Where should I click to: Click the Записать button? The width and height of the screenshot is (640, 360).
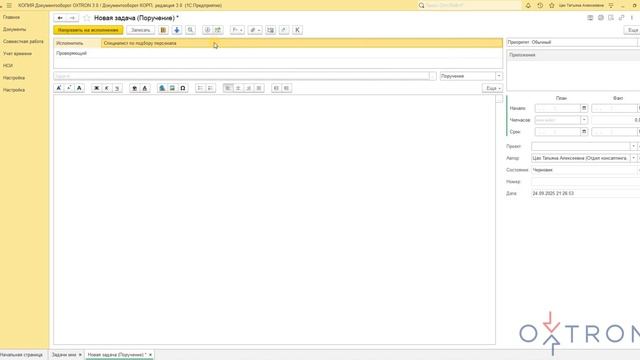[140, 30]
